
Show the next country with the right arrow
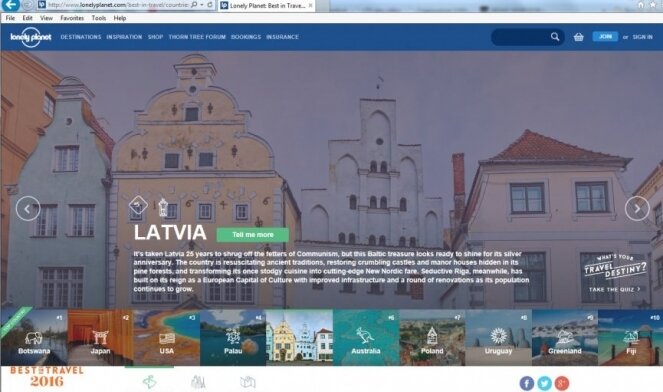pos(637,208)
